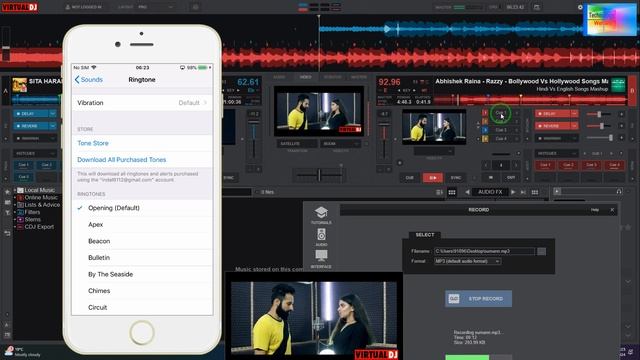Viewport: 640px width, 360px height.
Task: Select the Opening (Default) ringtone
Action: 142,208
